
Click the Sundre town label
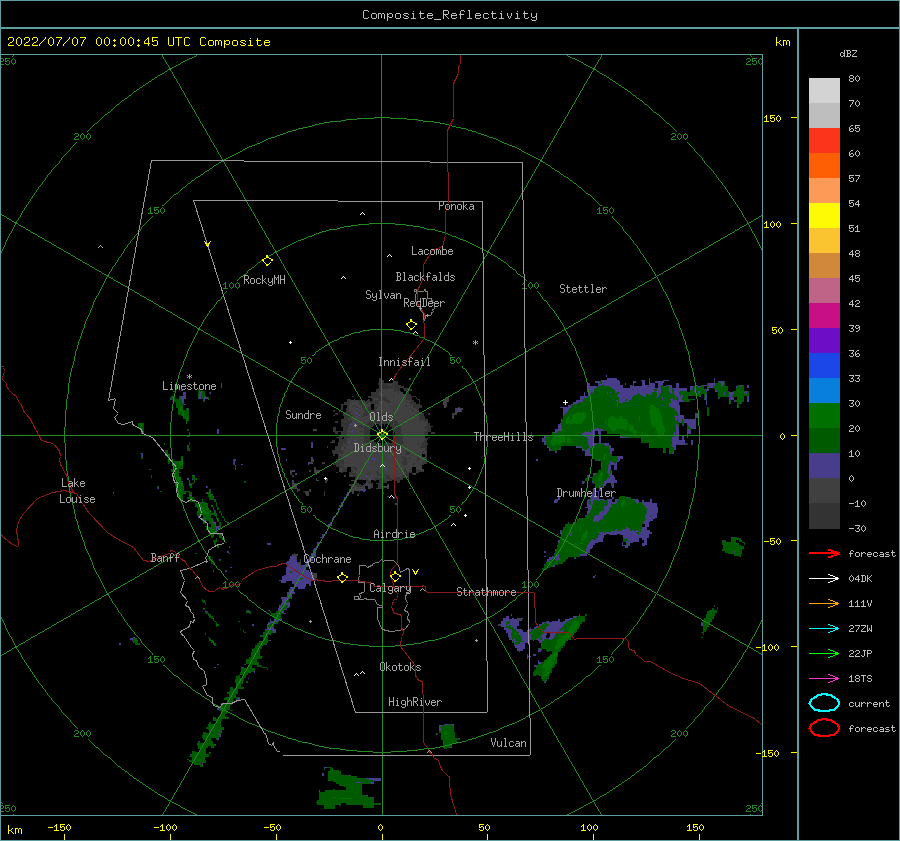tap(303, 414)
